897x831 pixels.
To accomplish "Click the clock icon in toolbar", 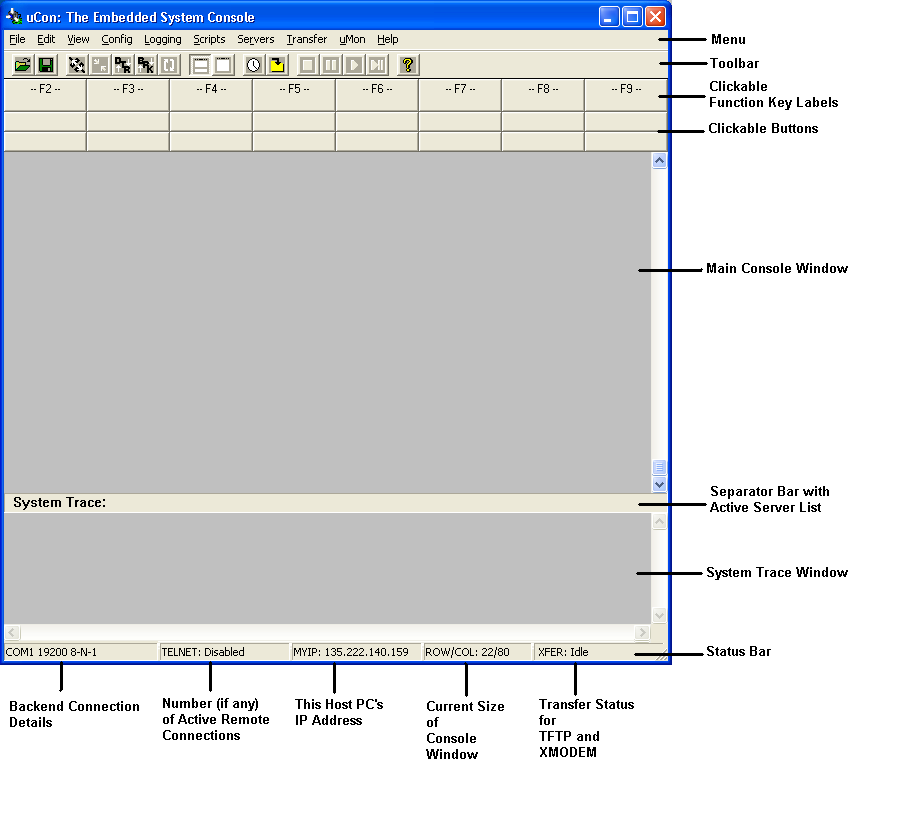I will pyautogui.click(x=254, y=65).
